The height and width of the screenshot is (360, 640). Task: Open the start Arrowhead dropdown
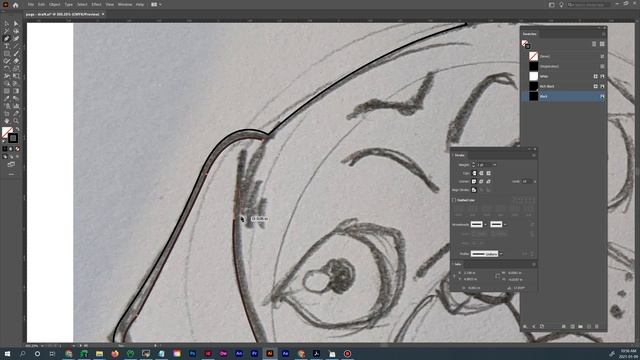[485, 224]
